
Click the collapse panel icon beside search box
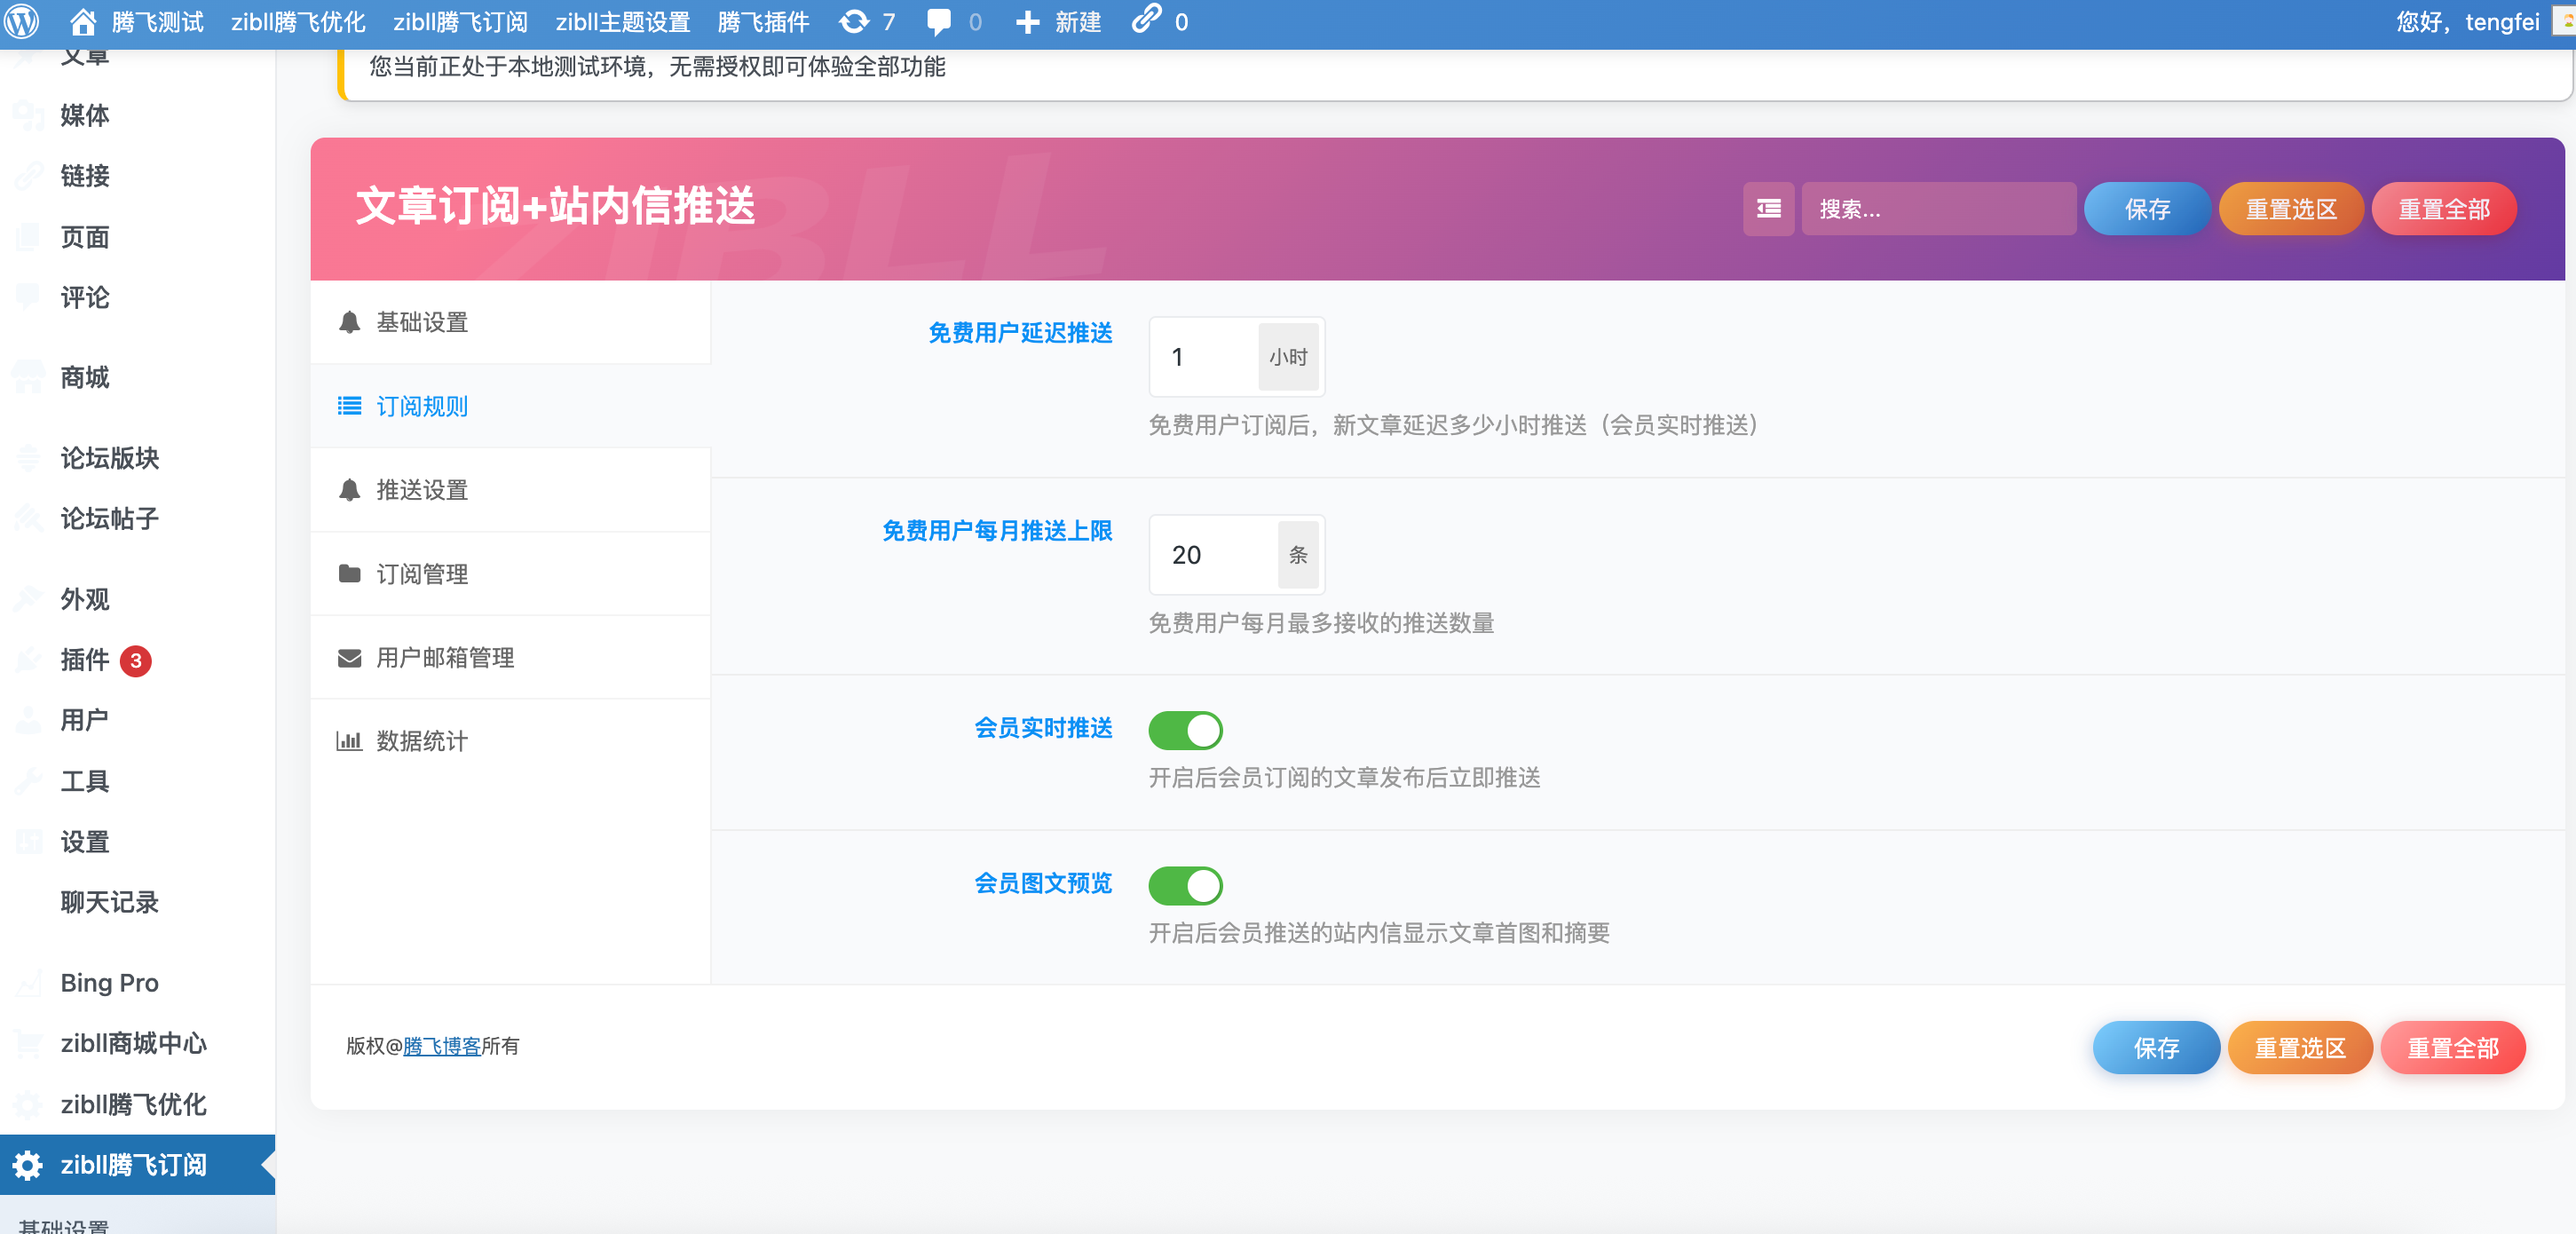click(x=1768, y=208)
